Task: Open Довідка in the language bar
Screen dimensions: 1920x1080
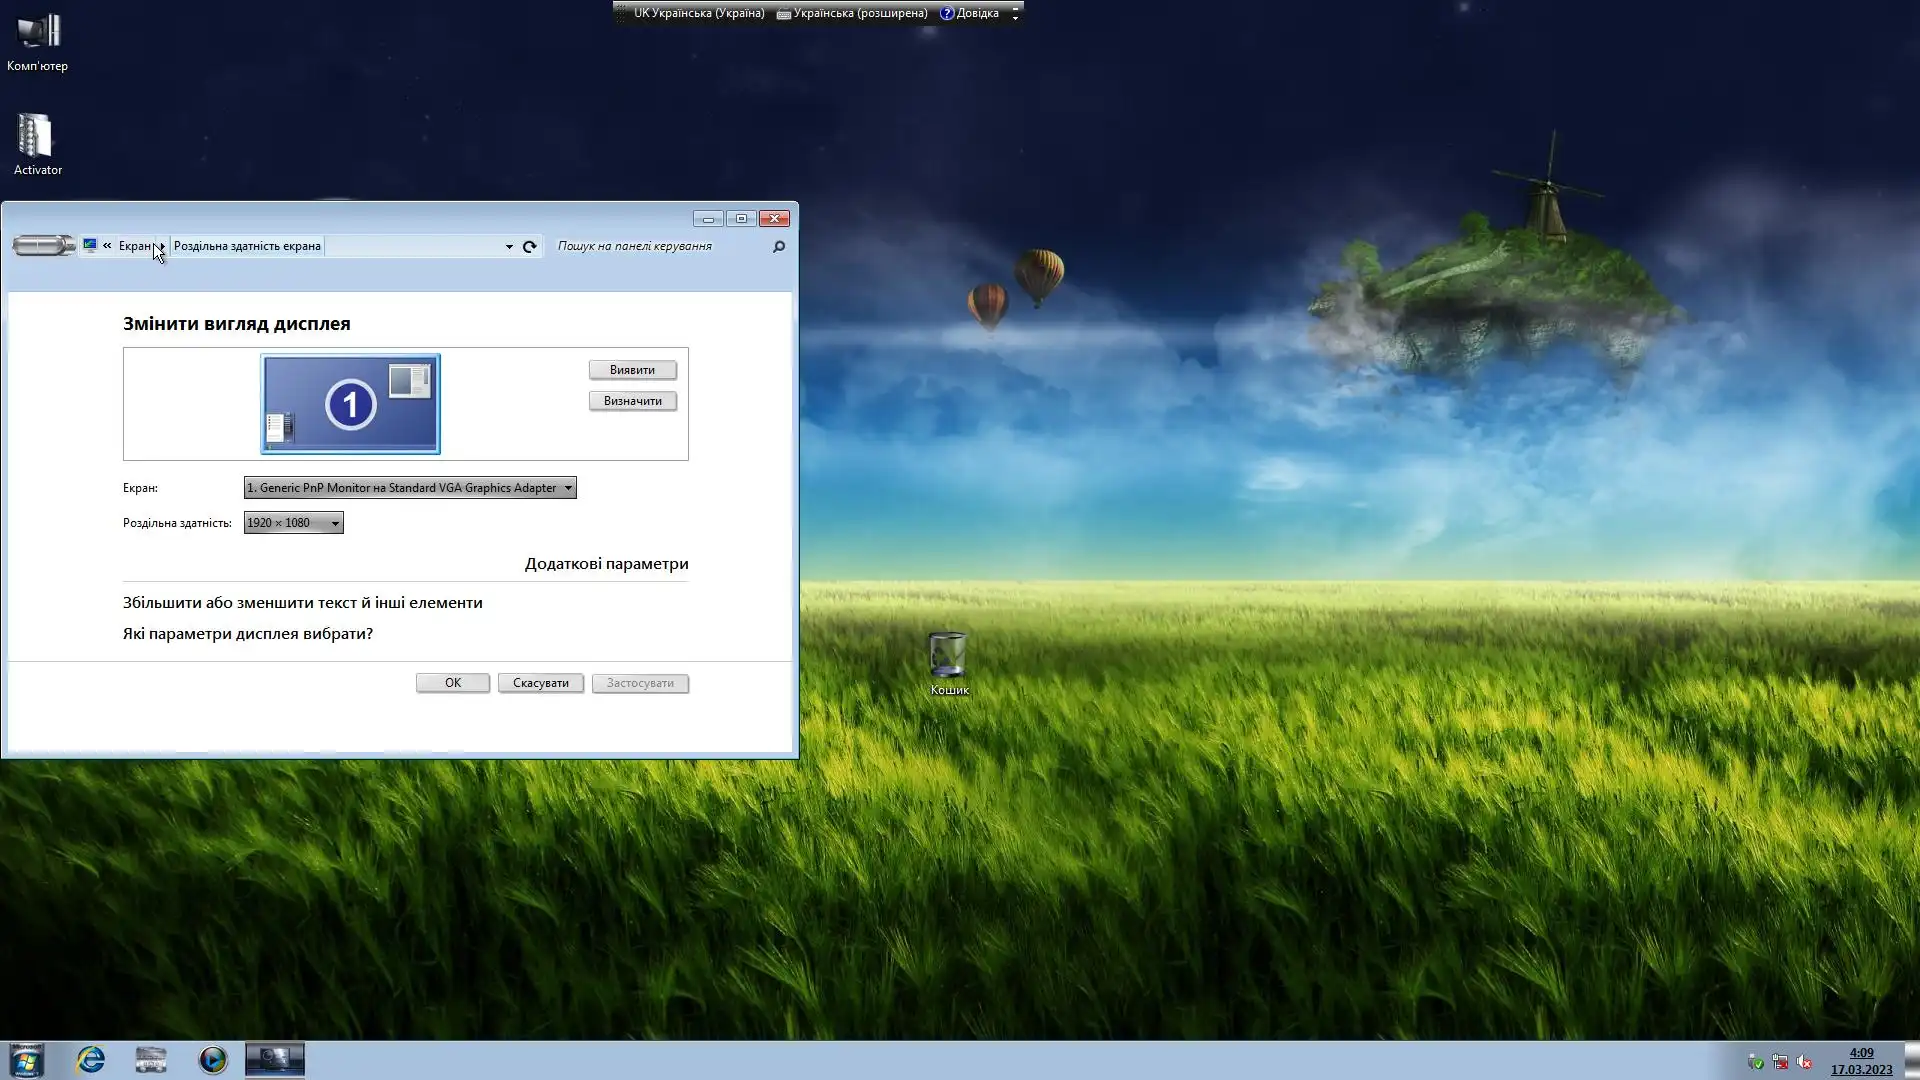Action: coord(970,13)
